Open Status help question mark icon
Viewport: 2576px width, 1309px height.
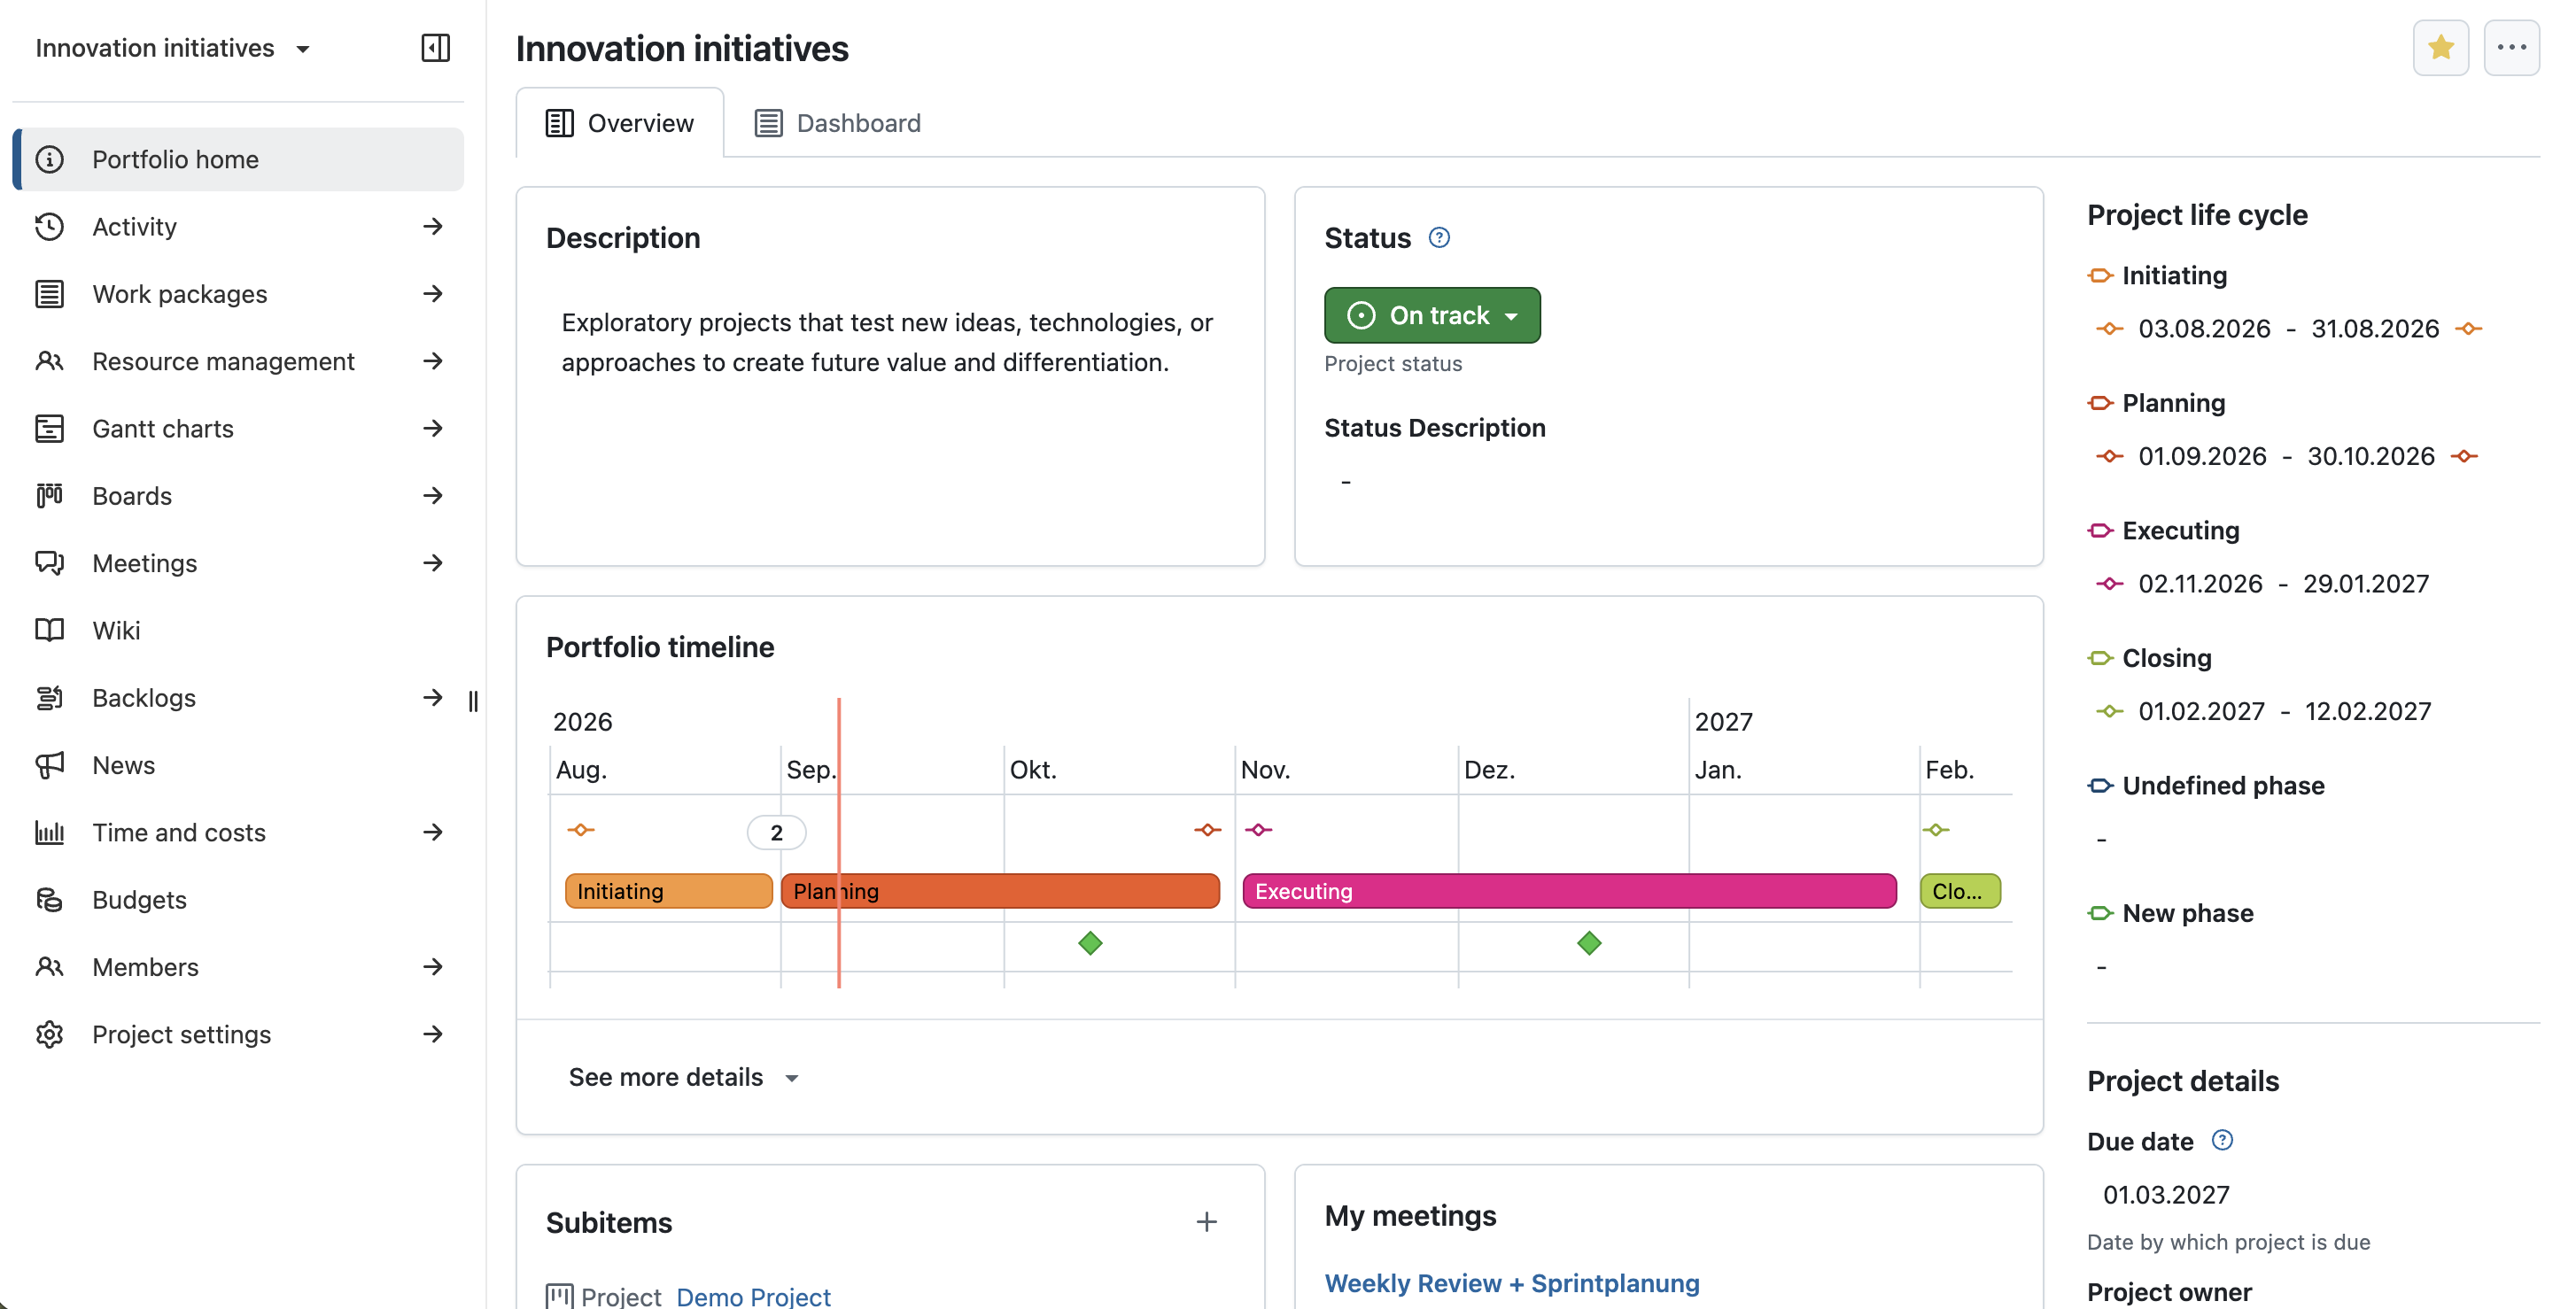click(x=1438, y=238)
